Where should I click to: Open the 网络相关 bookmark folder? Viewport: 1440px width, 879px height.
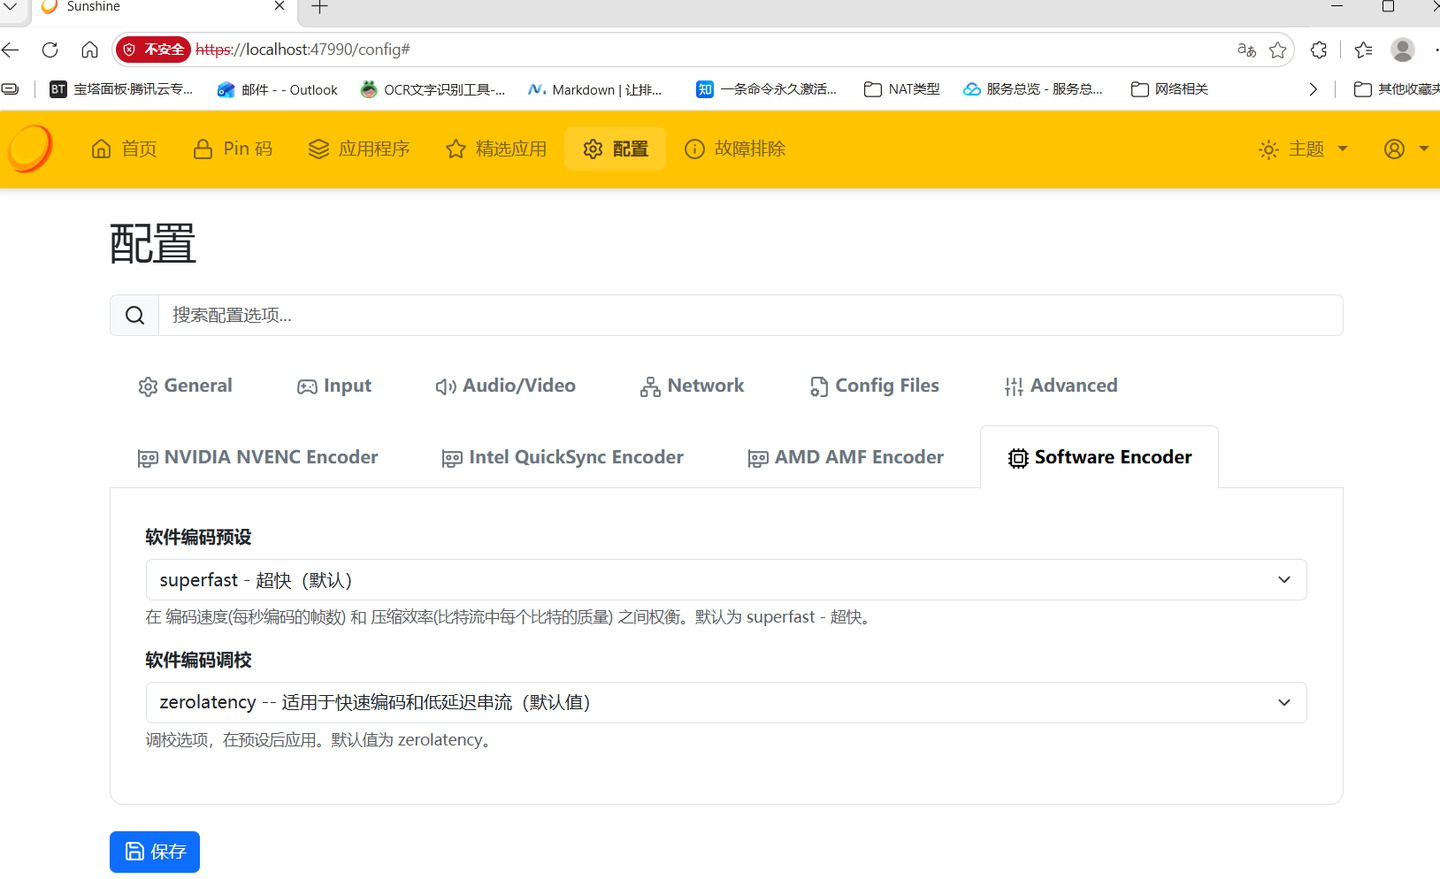click(x=1169, y=89)
